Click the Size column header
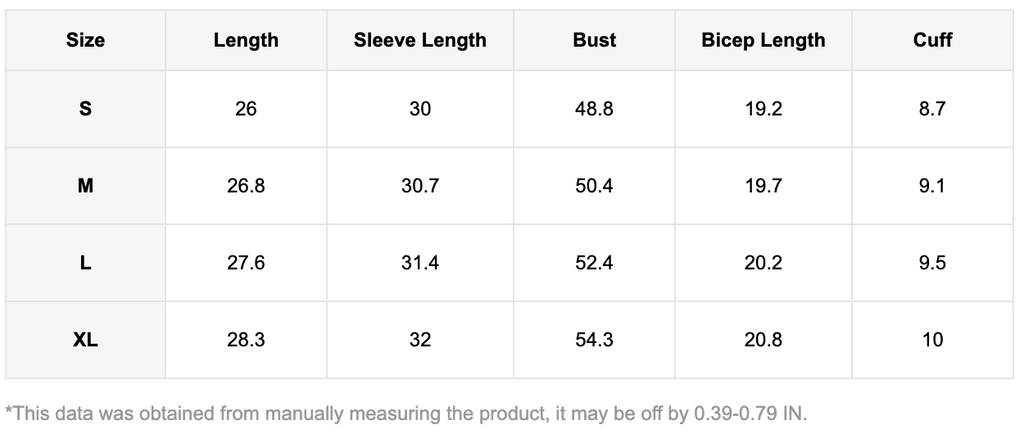Viewport: 1024px width, 434px height. pos(85,41)
